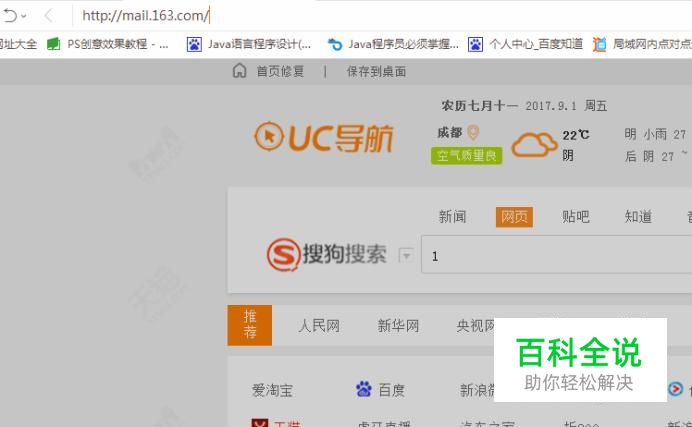Image resolution: width=692 pixels, height=427 pixels.
Task: Select the 新闻 search tab
Action: 452,217
